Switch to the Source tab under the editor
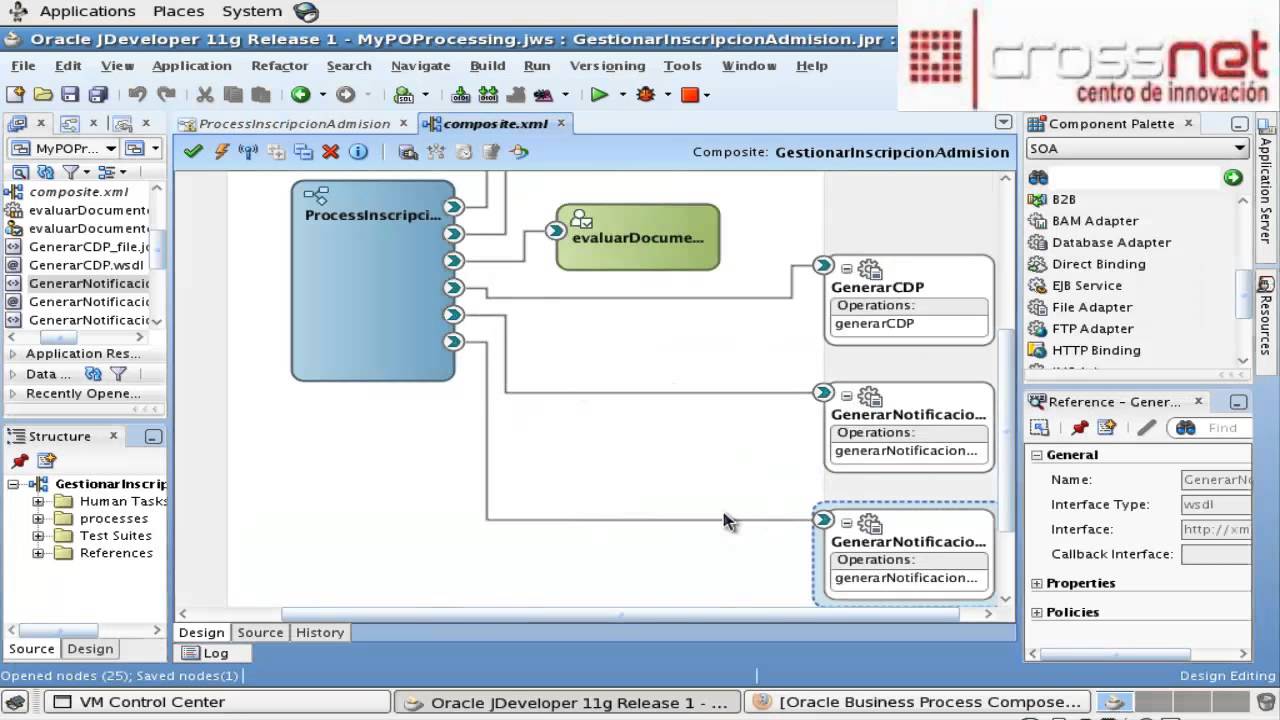Viewport: 1280px width, 720px height. 260,632
